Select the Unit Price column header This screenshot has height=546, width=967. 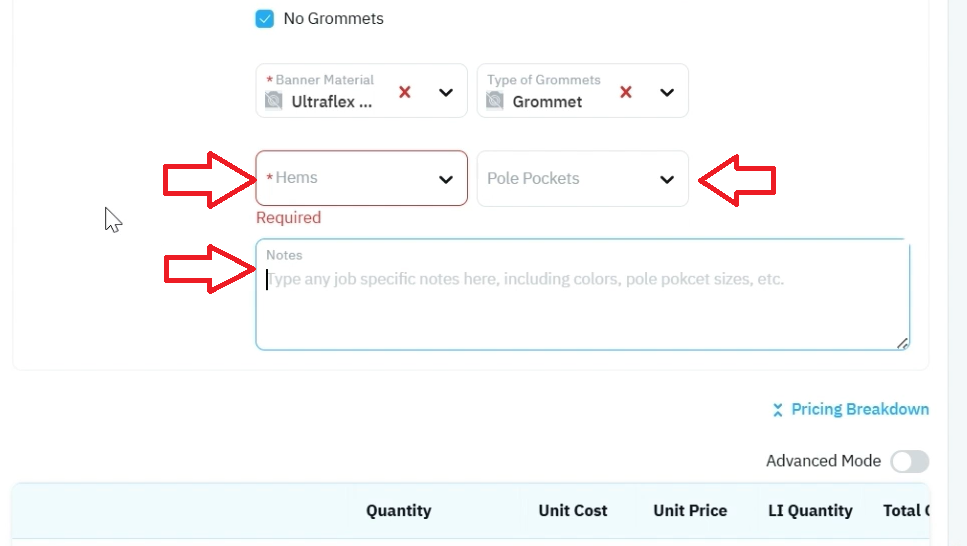point(690,510)
